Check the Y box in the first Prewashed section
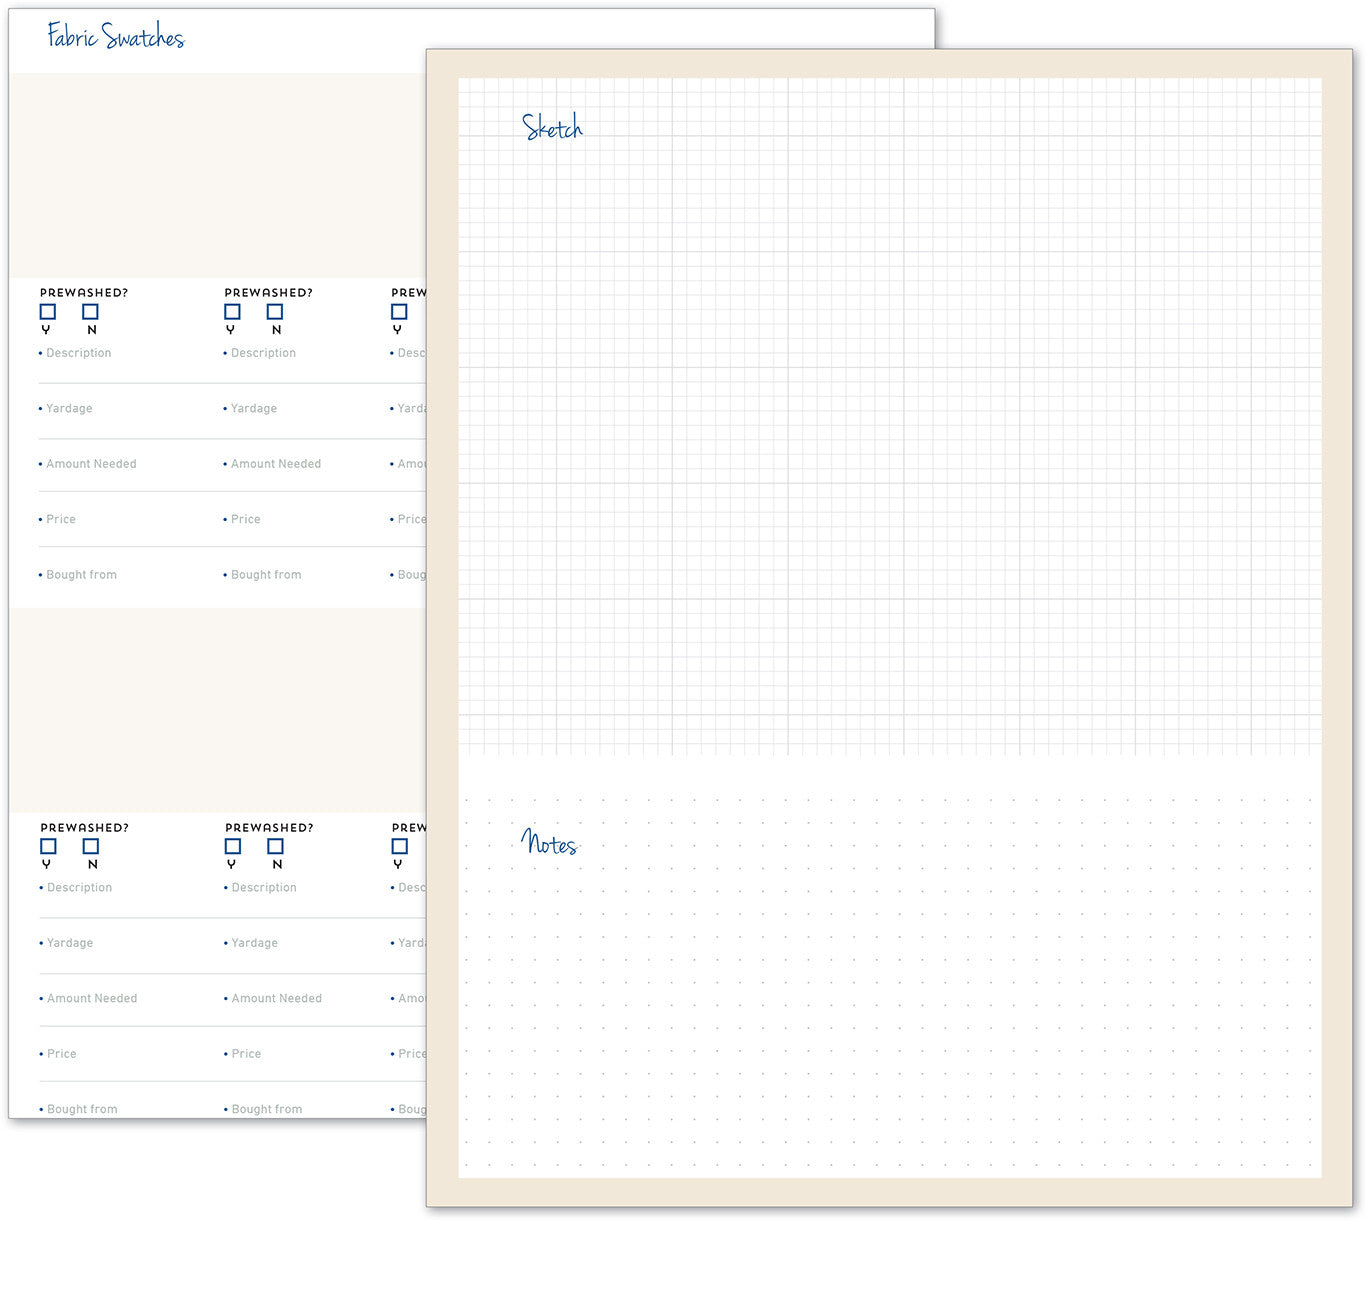1367x1300 pixels. point(47,312)
